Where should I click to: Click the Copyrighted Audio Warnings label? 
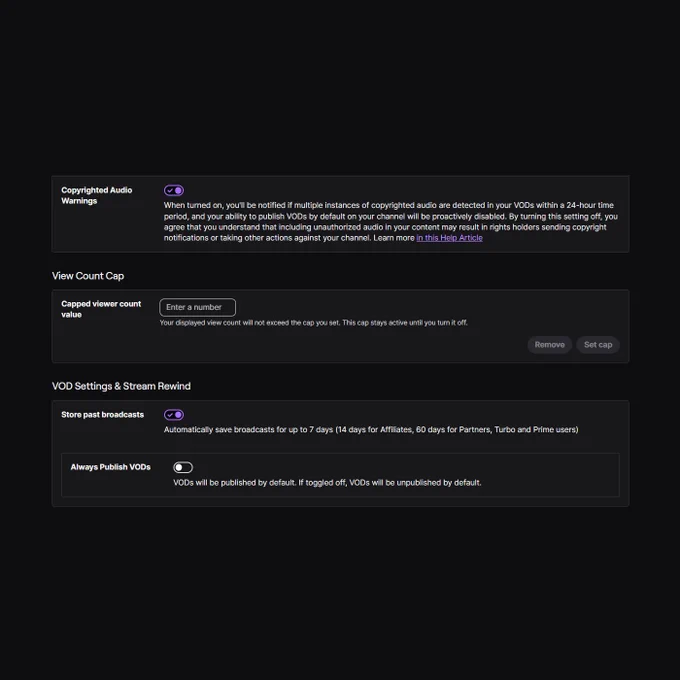97,196
